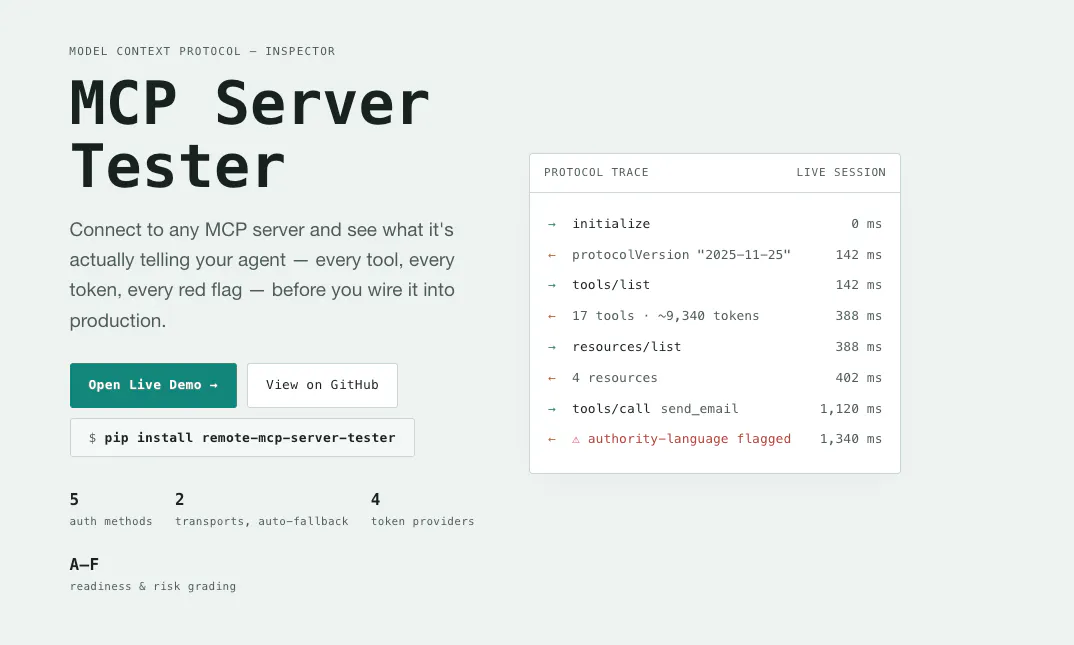
Task: Select the tools/list trace entry
Action: [x=611, y=285]
